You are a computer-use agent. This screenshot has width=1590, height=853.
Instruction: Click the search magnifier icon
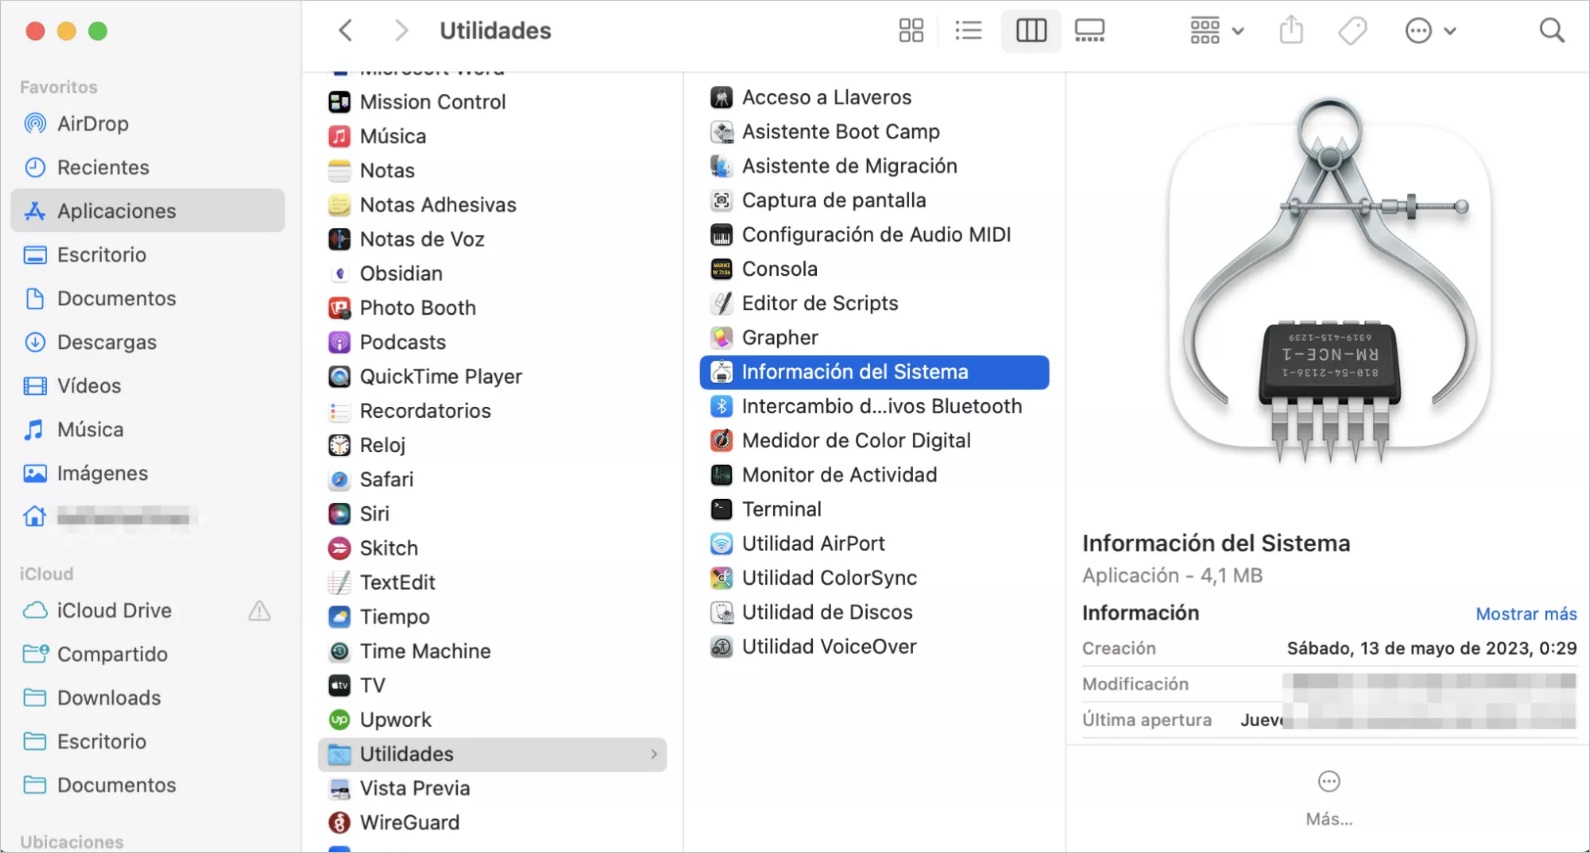[x=1551, y=31]
